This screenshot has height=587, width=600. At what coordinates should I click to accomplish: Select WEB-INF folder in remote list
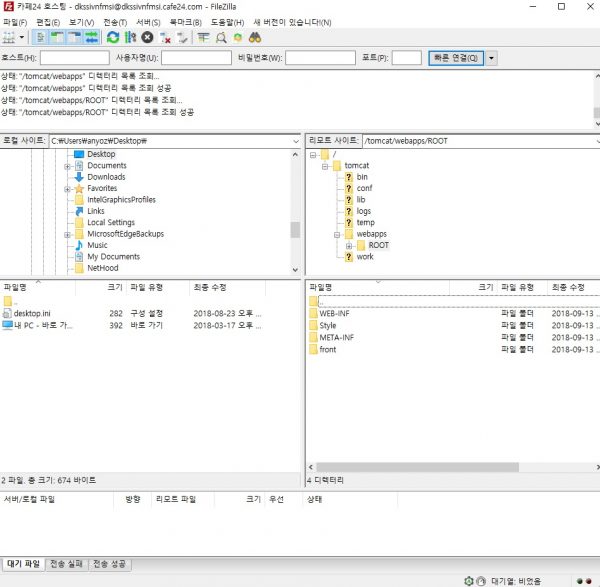[334, 313]
